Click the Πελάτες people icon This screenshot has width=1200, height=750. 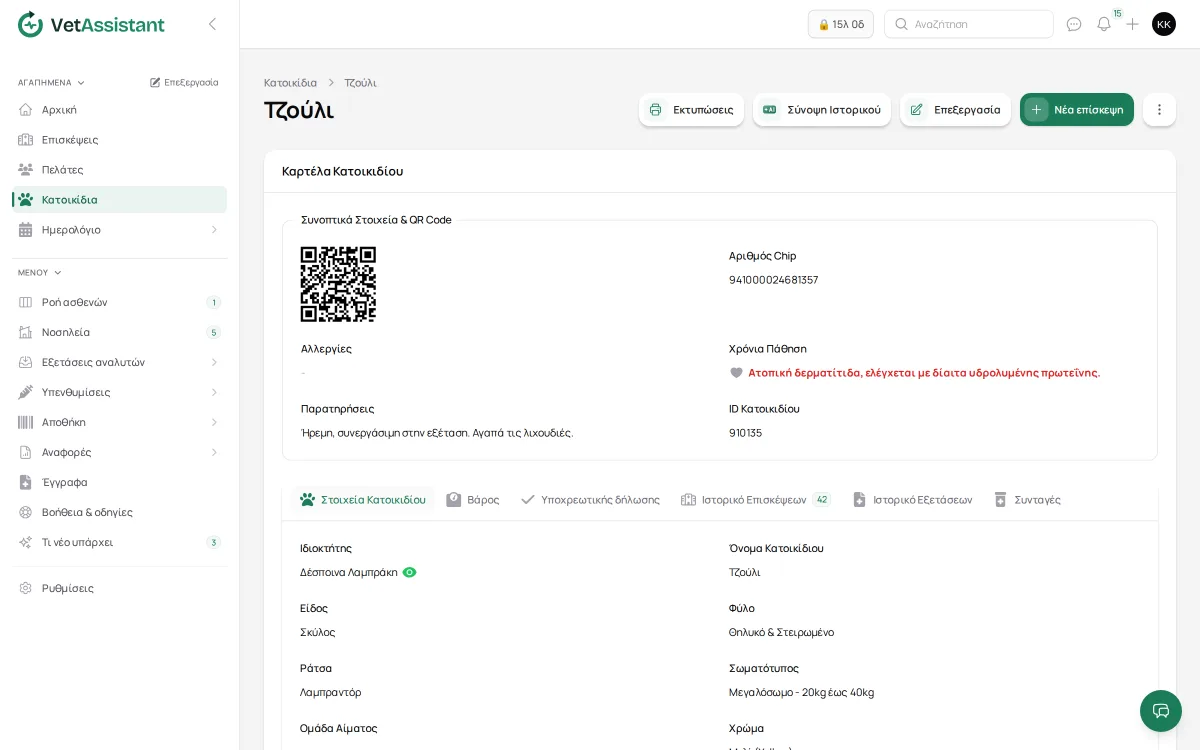[x=26, y=170]
